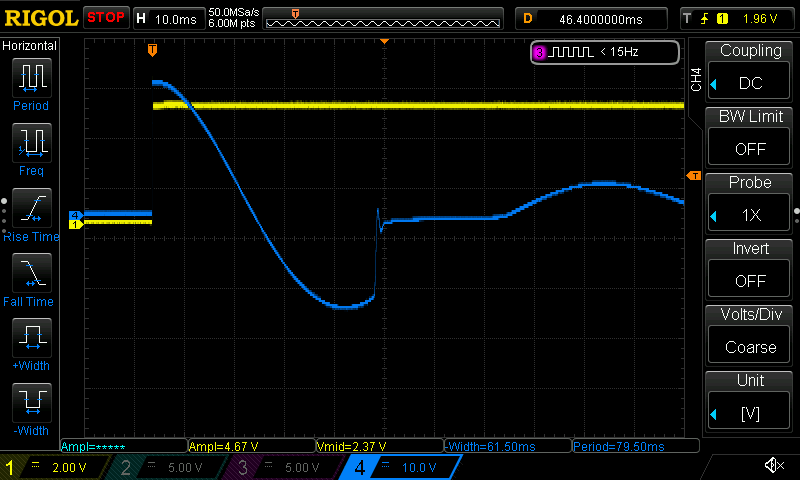Select the +Width measurement icon

pyautogui.click(x=32, y=337)
